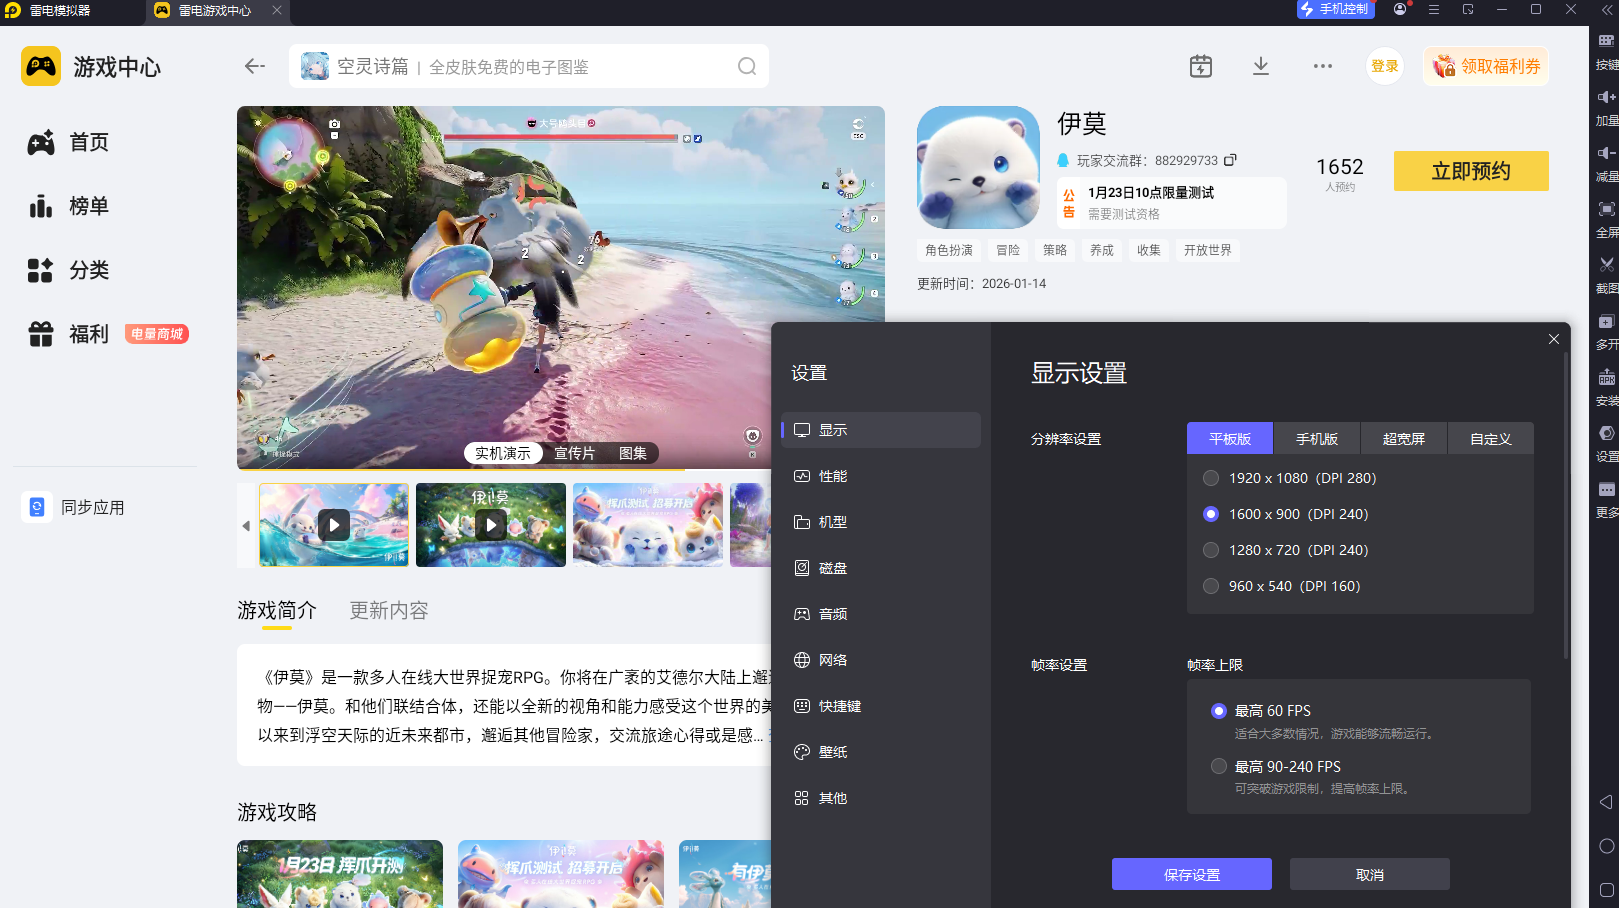1619x908 pixels.
Task: Take a screenshot with the scissors icon
Action: pyautogui.click(x=1606, y=265)
